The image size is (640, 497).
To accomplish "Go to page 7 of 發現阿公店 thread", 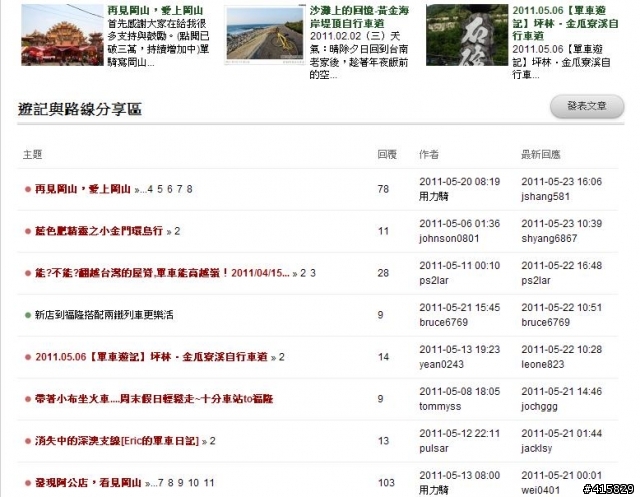I will coord(161,483).
